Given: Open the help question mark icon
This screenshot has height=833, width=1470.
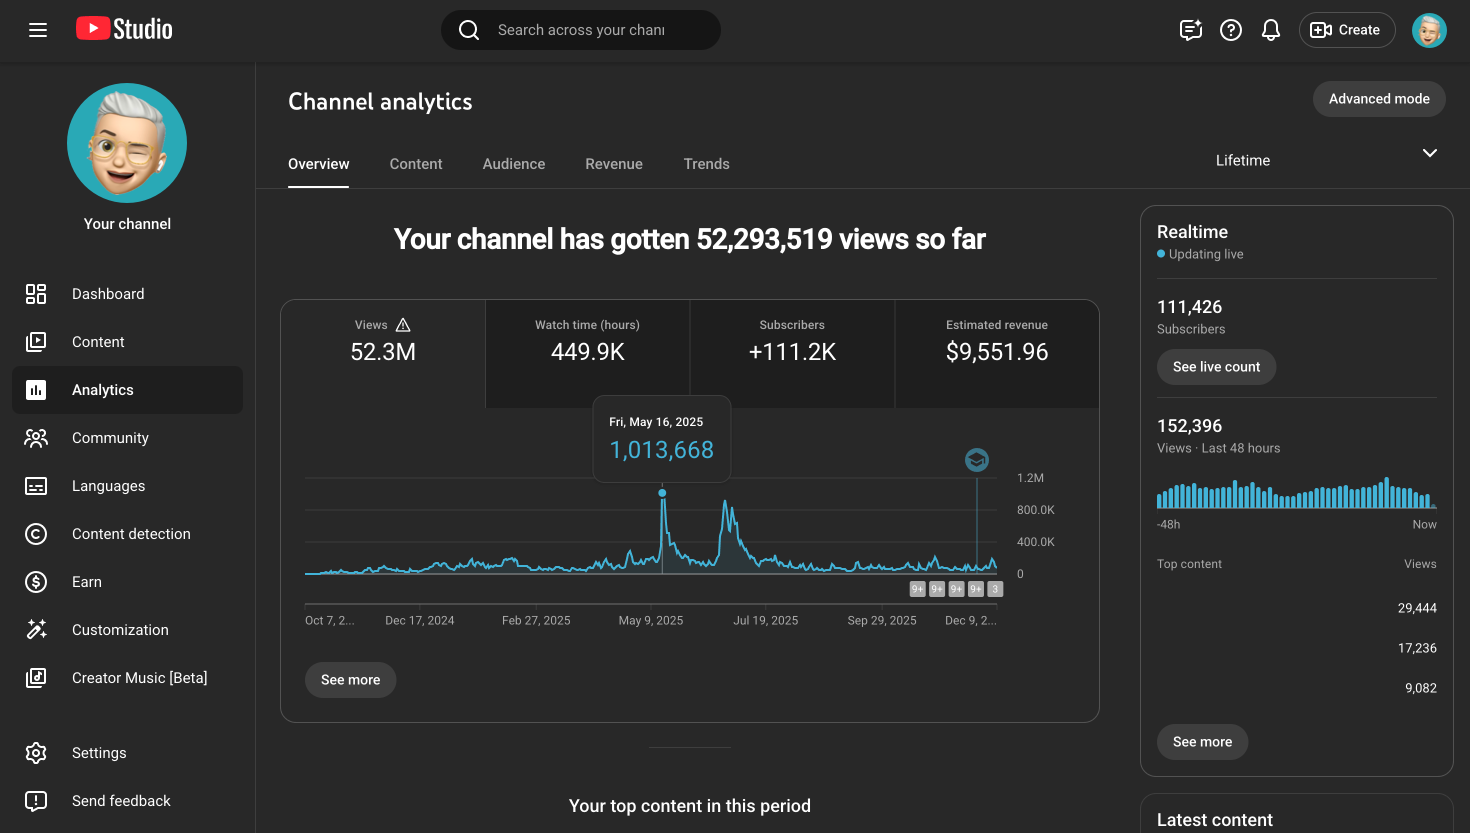Looking at the screenshot, I should point(1231,30).
